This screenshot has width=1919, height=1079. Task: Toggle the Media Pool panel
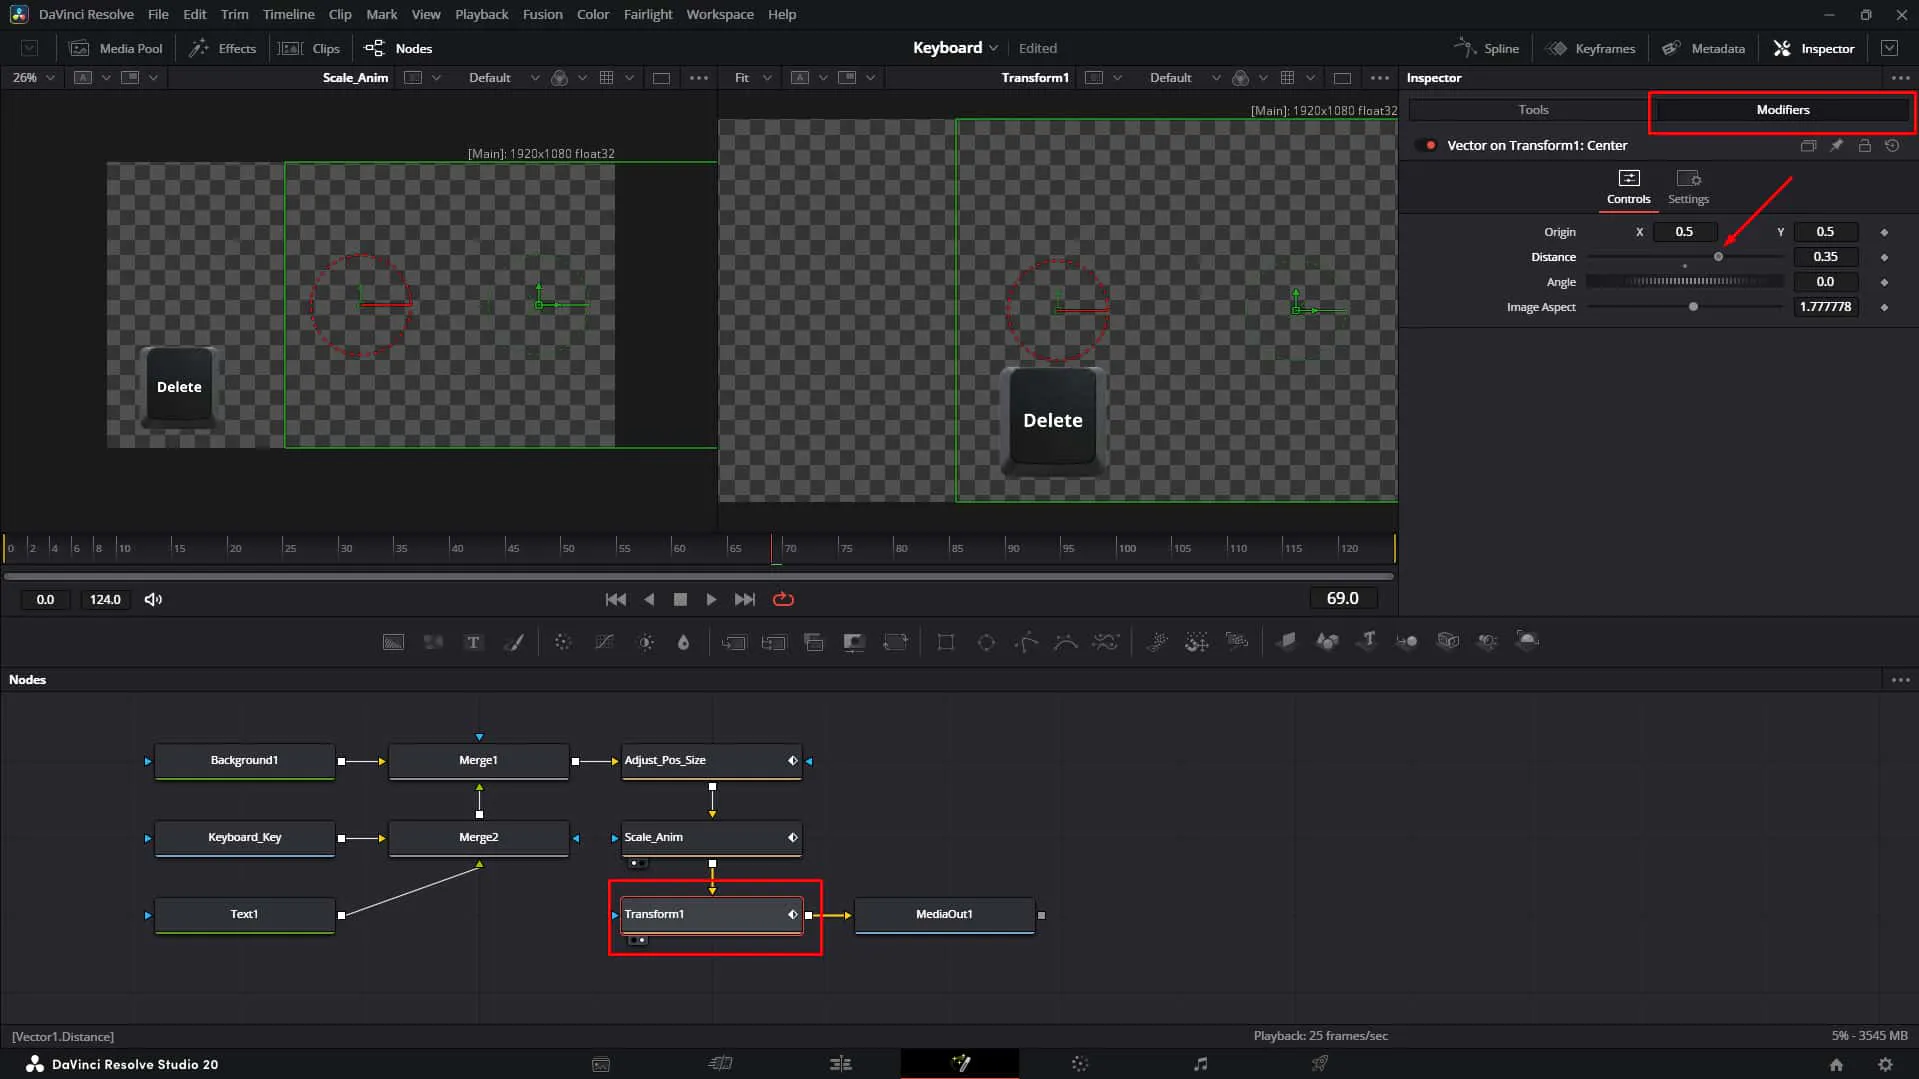(115, 48)
